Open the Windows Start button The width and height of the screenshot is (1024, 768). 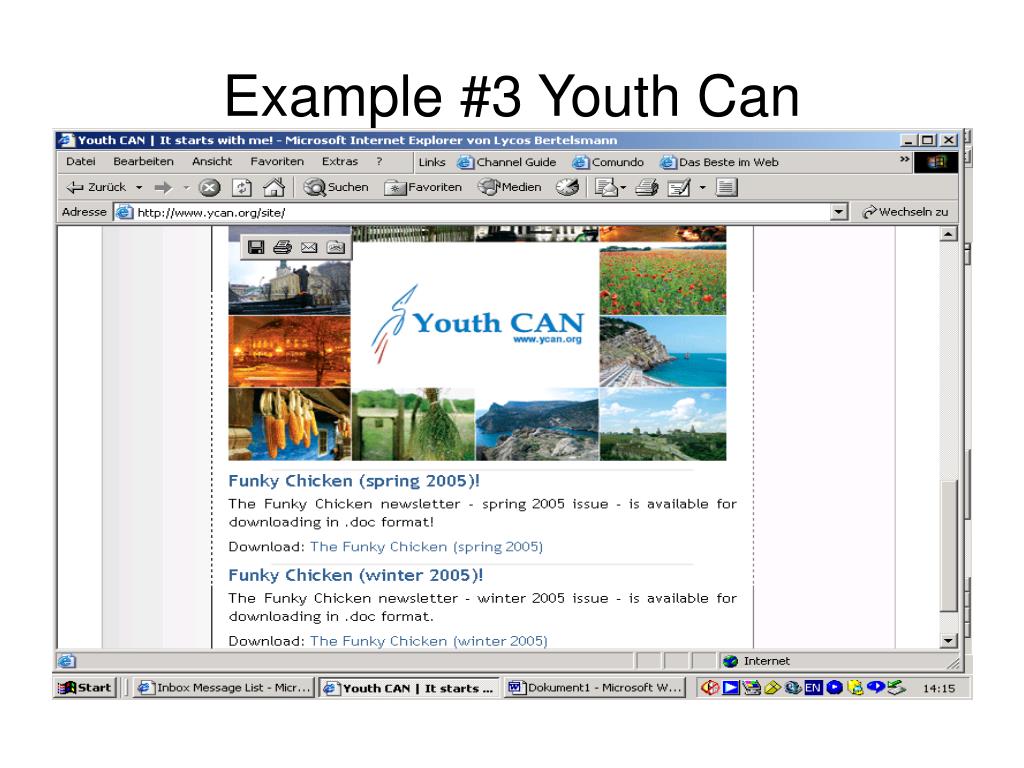point(86,688)
